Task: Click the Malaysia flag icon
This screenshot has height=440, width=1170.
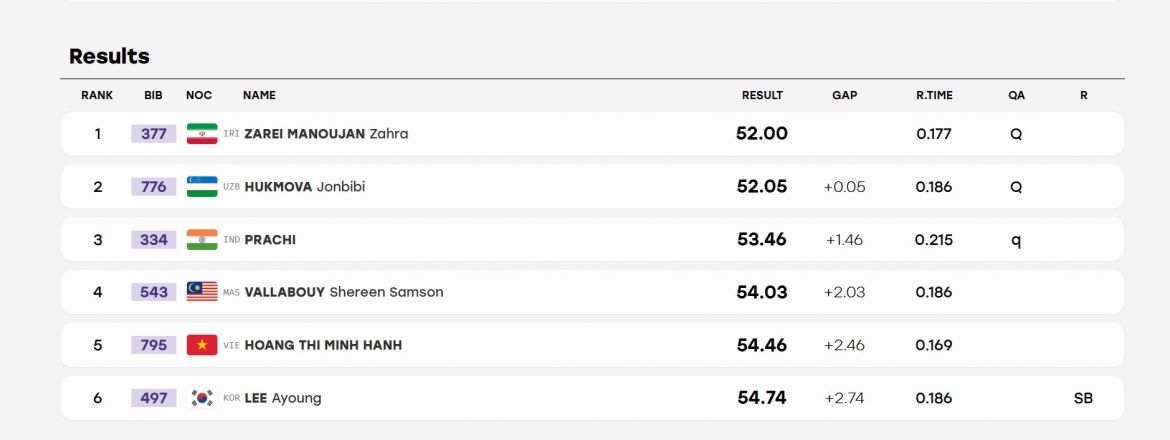Action: [x=202, y=292]
